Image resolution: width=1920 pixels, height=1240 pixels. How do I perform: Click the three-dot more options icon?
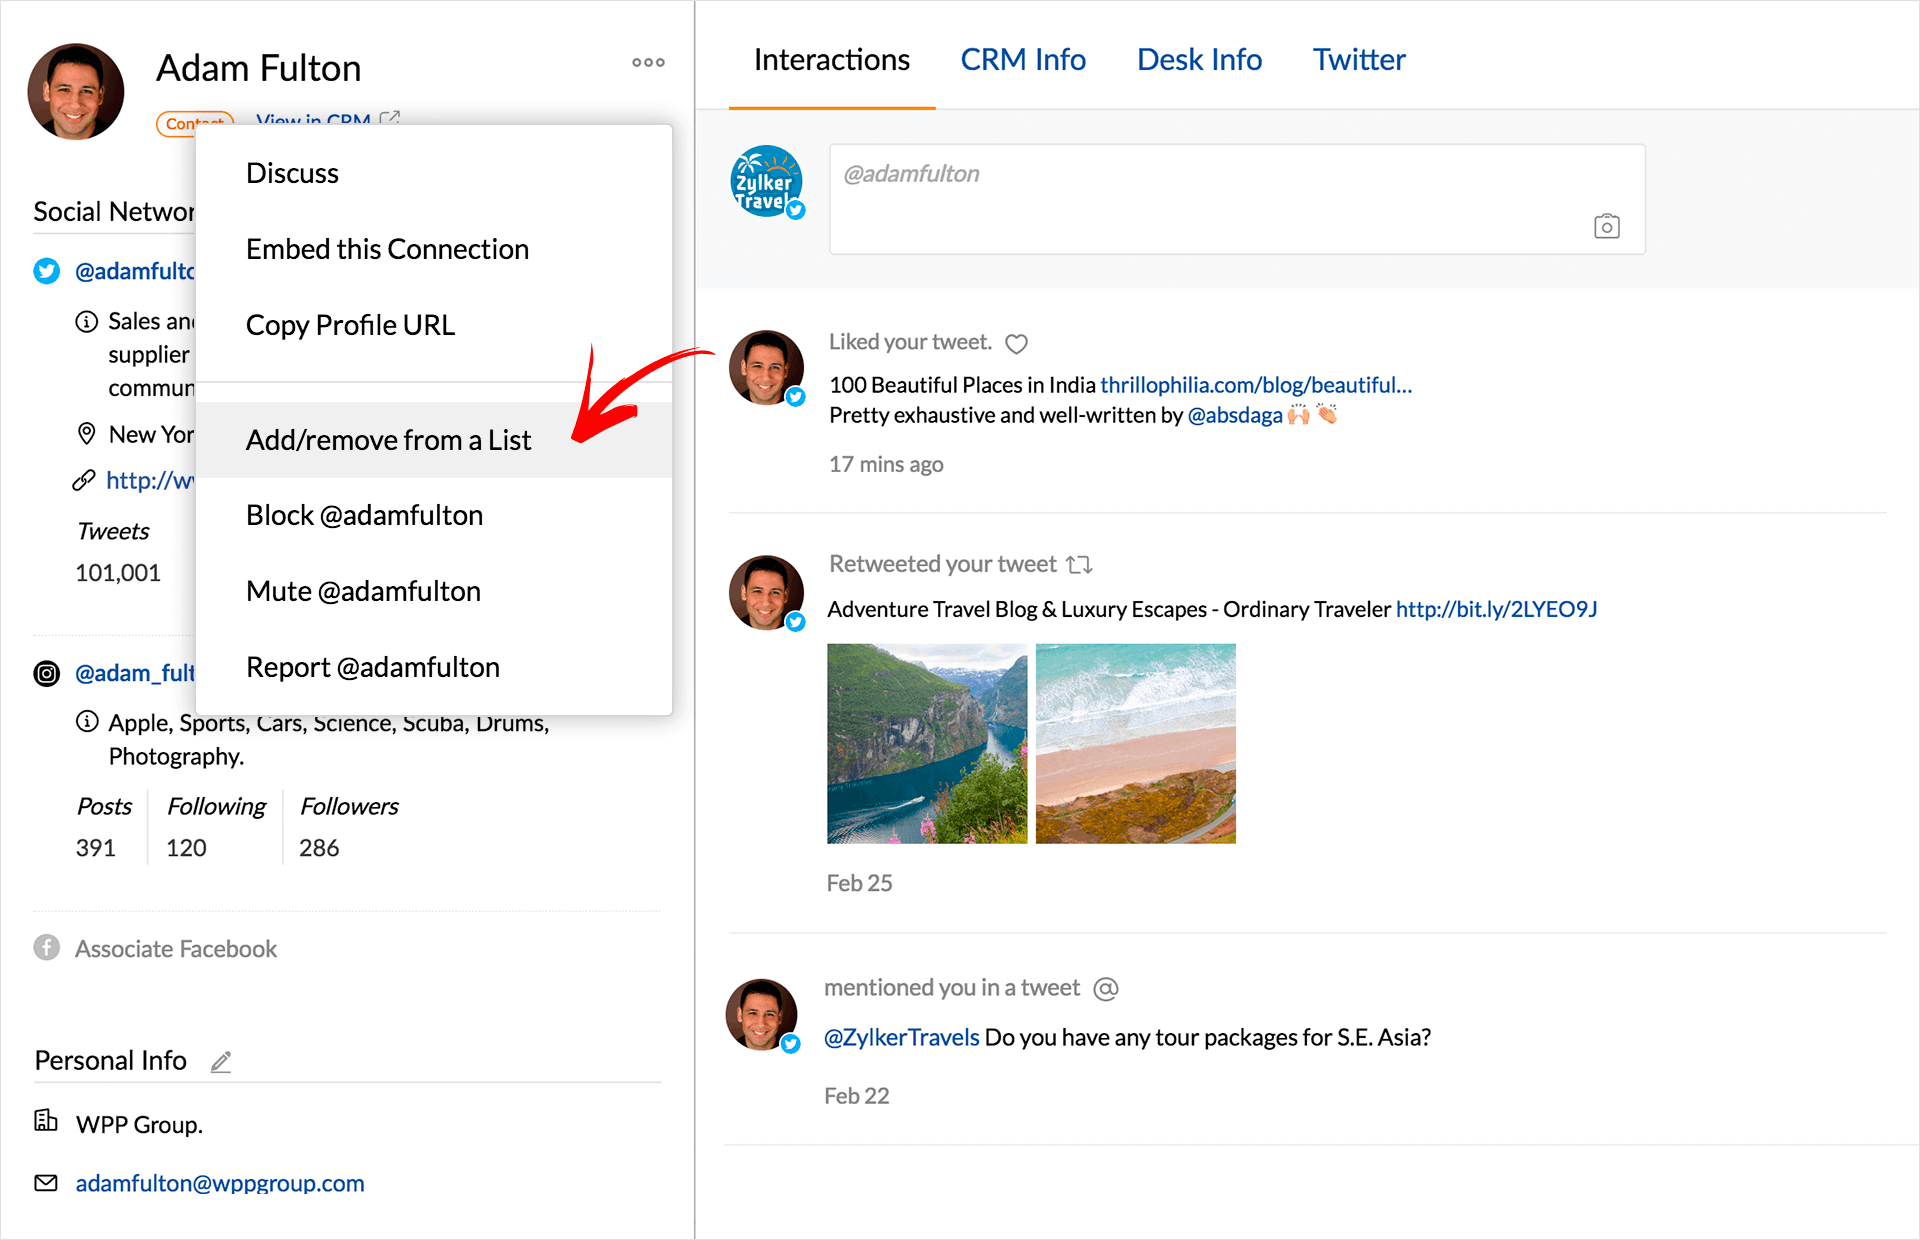pos(648,62)
